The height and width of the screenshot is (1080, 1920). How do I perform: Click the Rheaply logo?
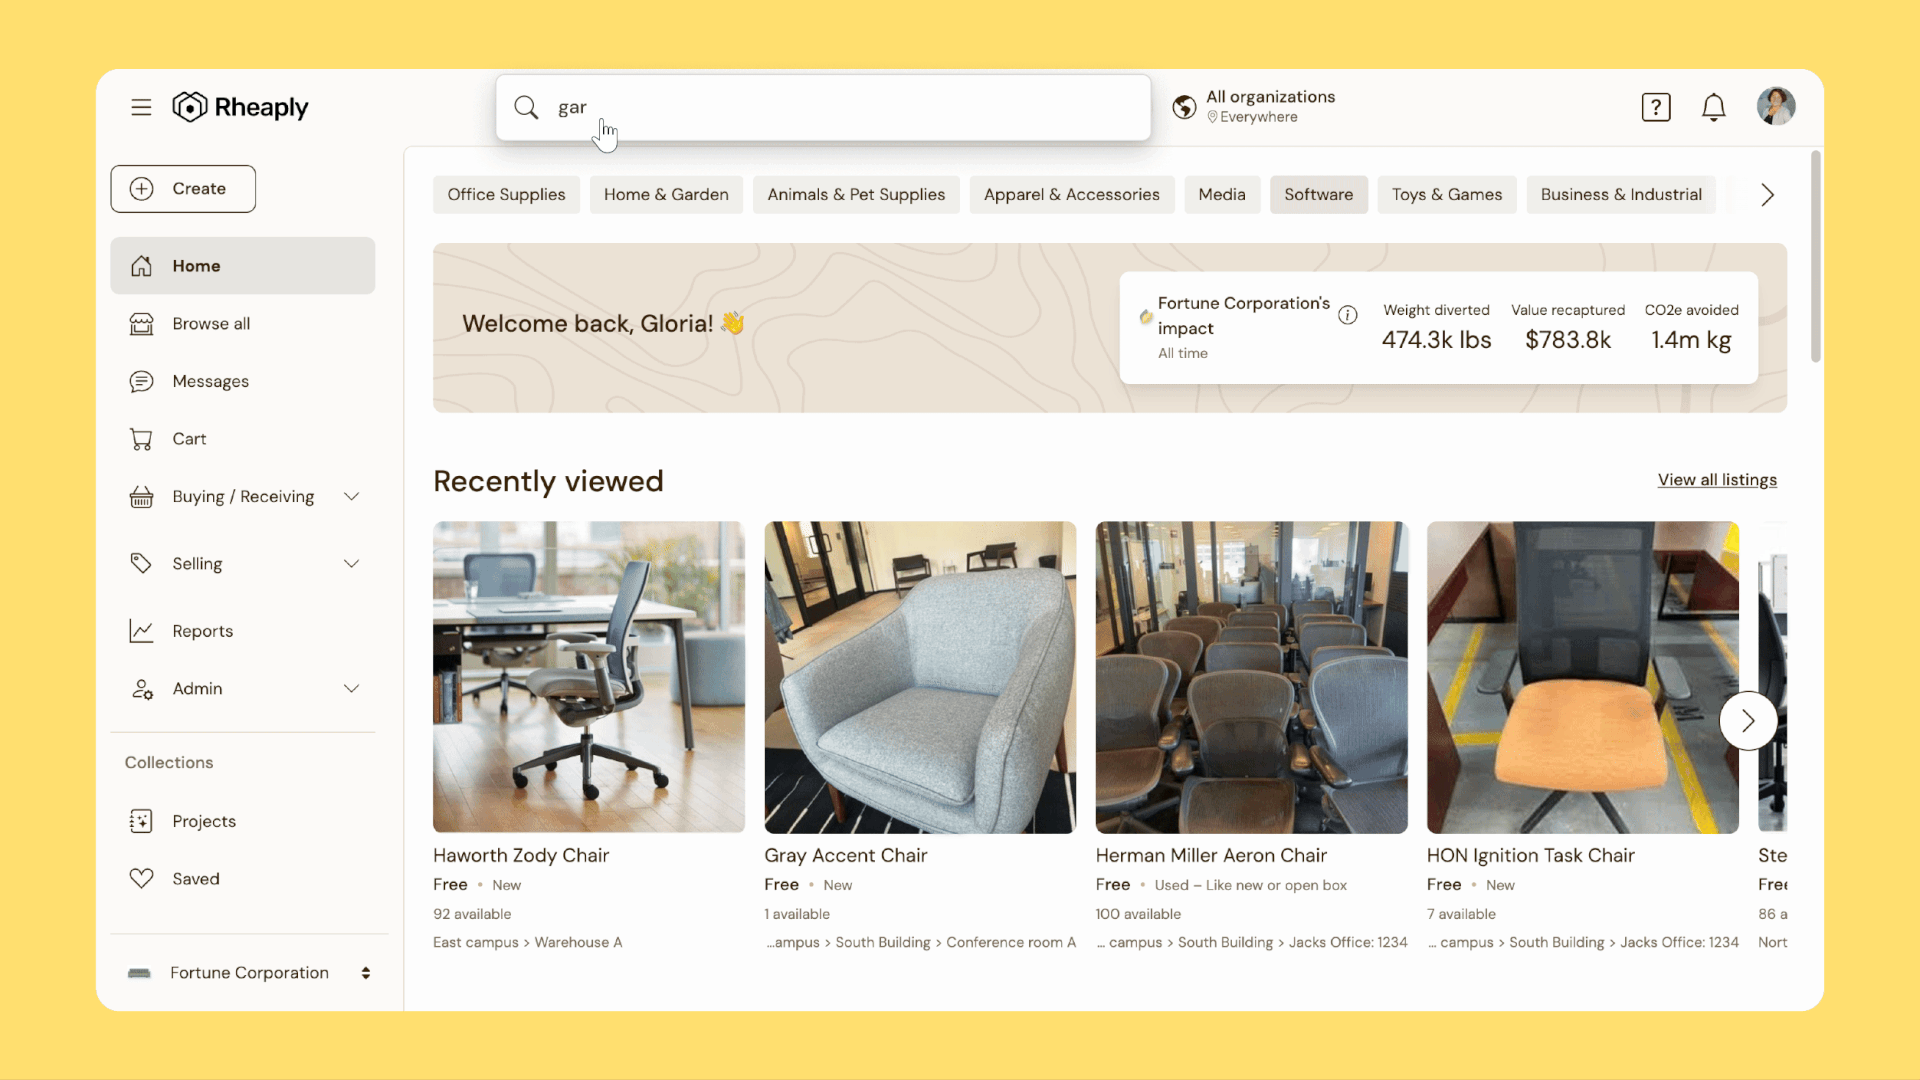click(x=240, y=107)
